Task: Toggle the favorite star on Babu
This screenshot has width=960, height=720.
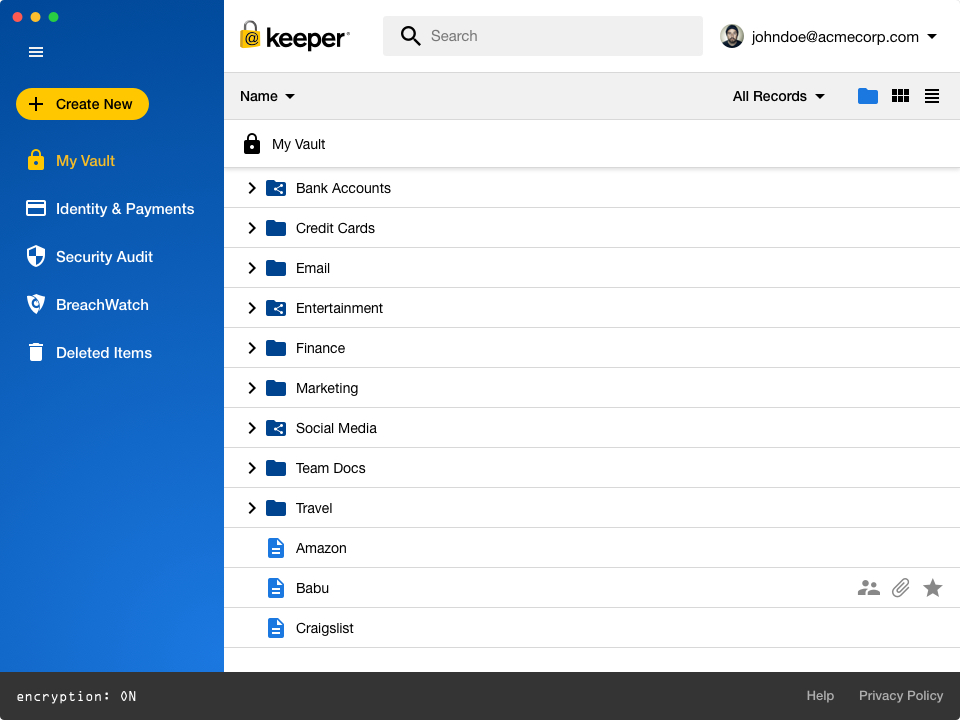Action: pos(932,588)
